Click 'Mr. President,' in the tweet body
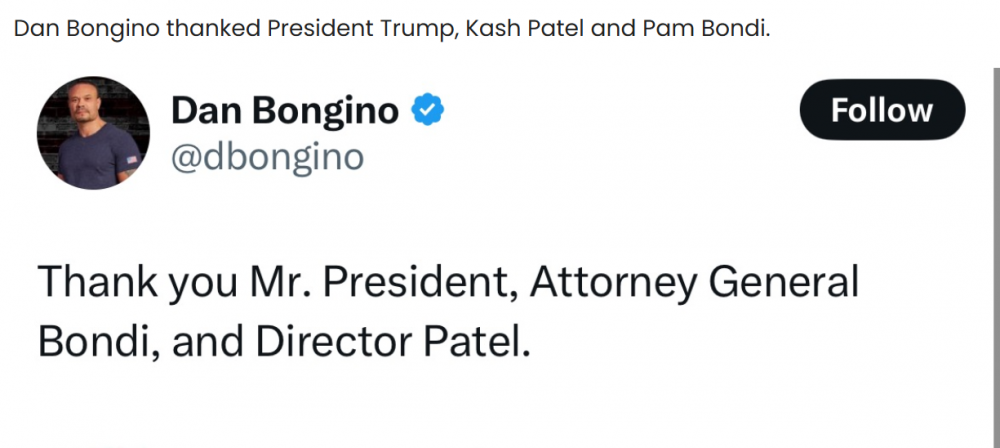 383,282
